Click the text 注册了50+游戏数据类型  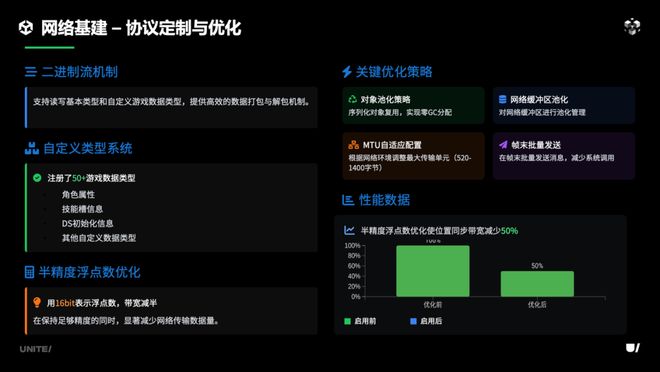(91, 178)
